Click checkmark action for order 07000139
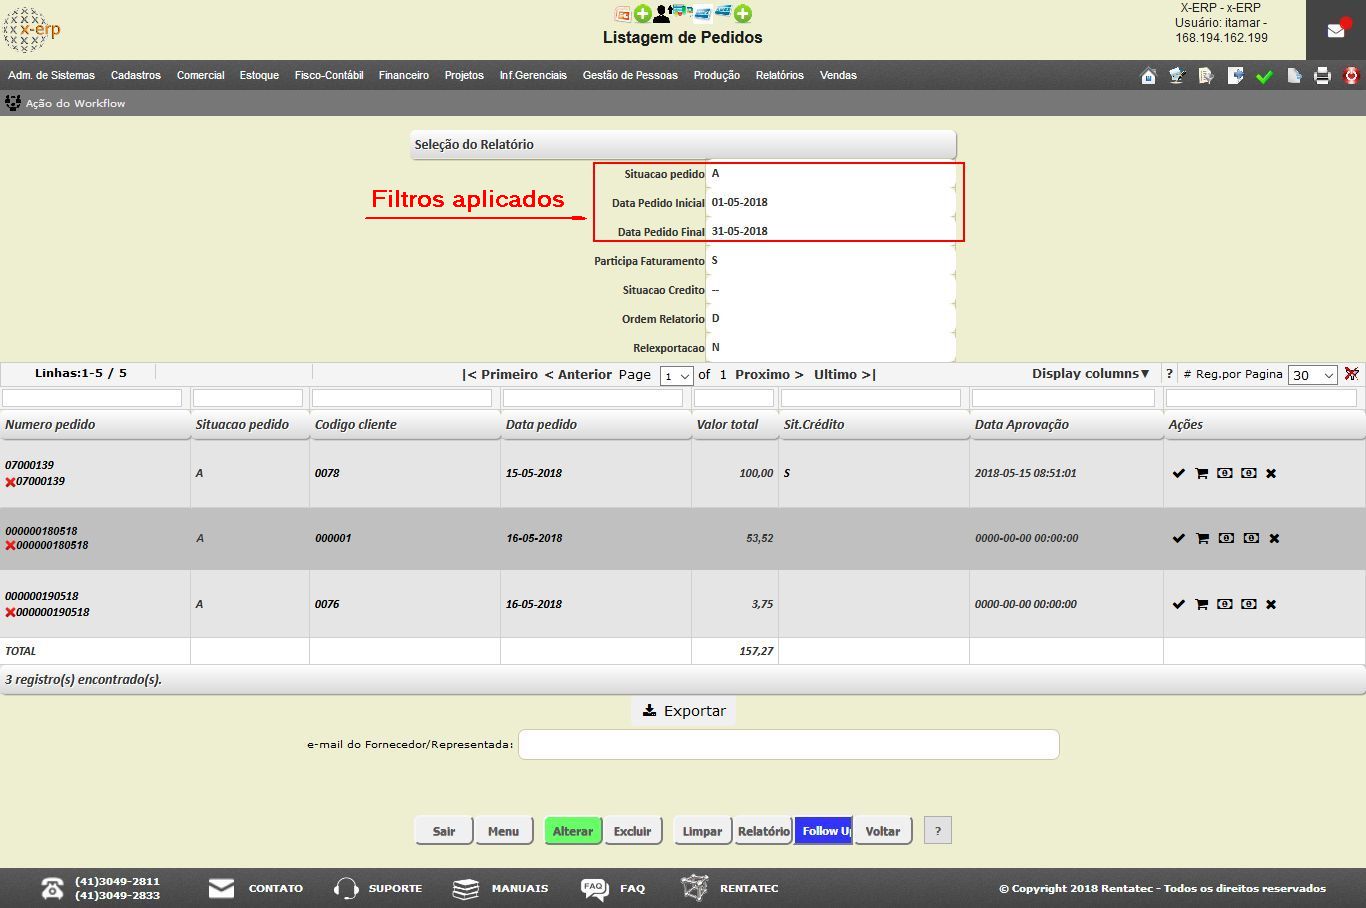This screenshot has width=1366, height=908. pos(1178,473)
